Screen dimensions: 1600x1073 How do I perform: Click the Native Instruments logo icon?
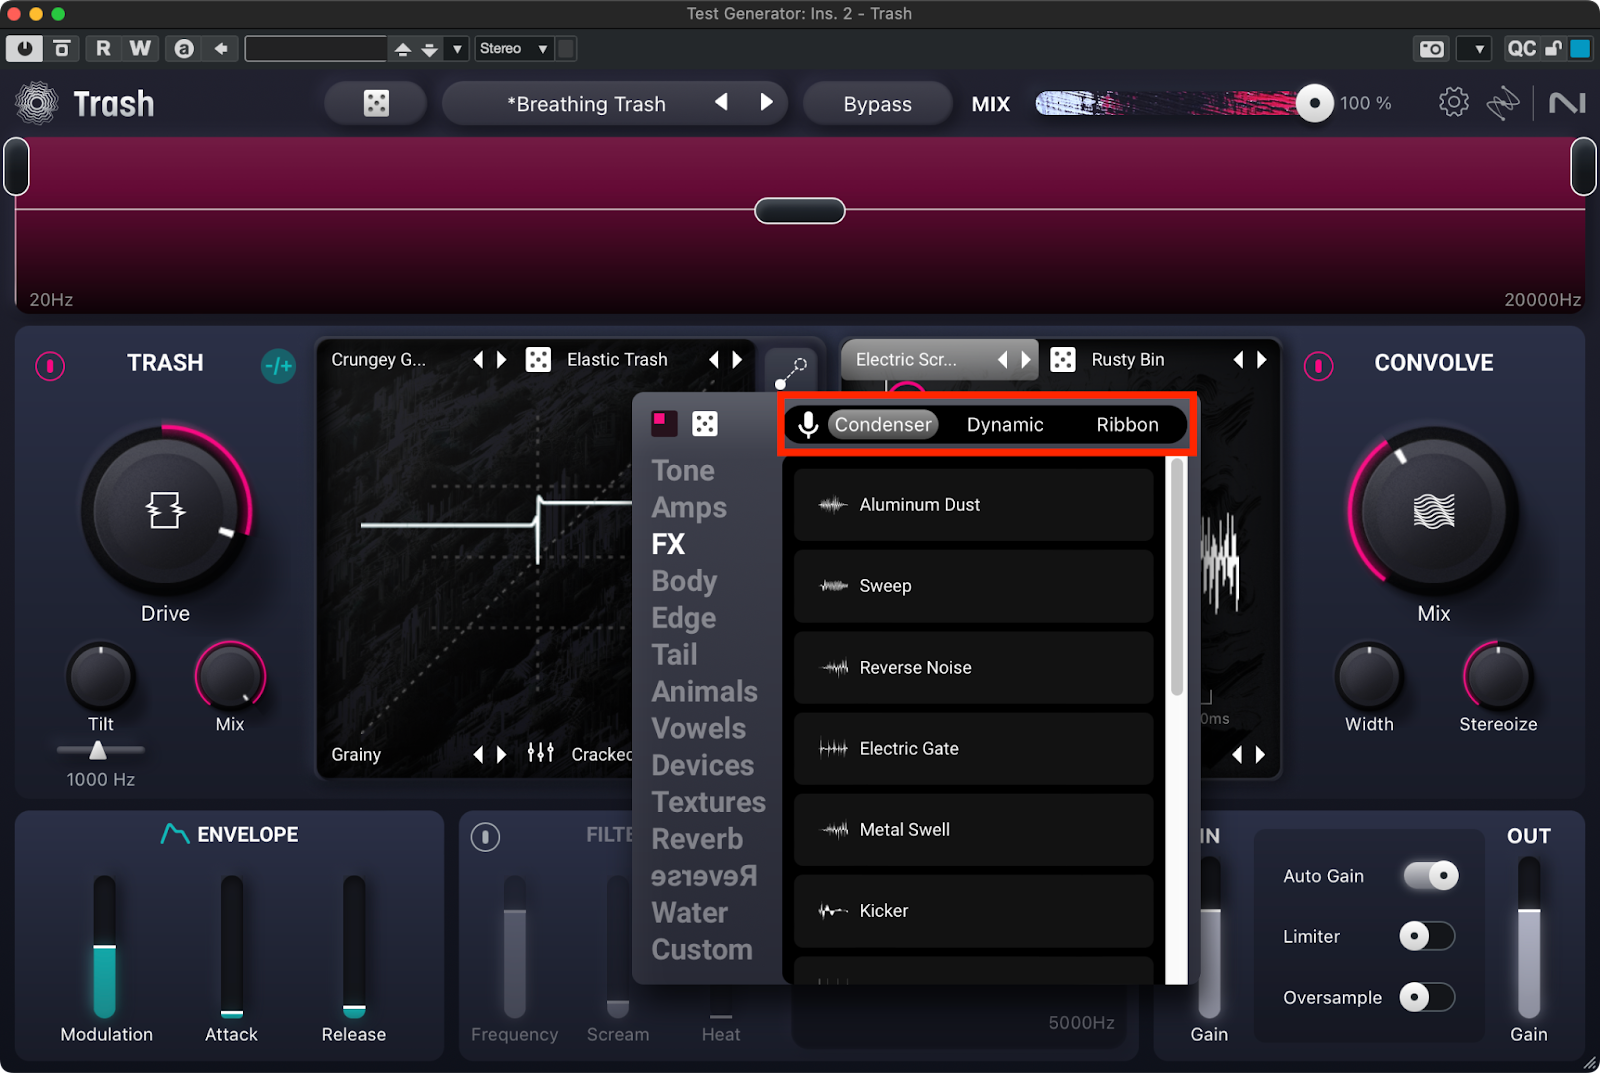point(1567,103)
